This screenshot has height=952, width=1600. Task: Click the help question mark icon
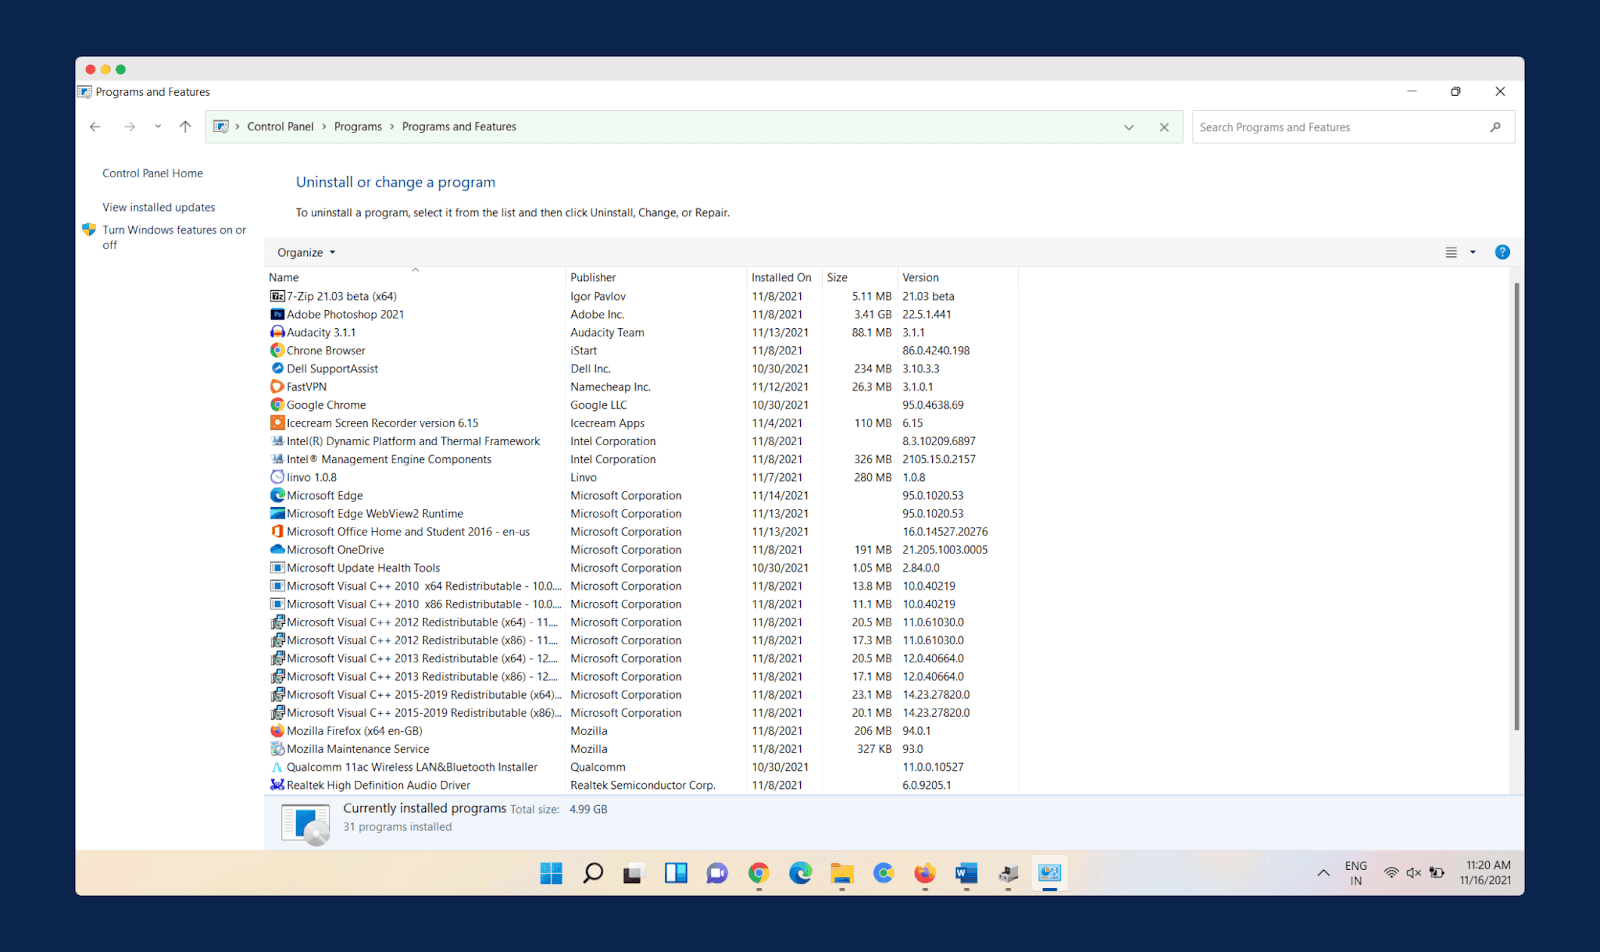pos(1501,252)
